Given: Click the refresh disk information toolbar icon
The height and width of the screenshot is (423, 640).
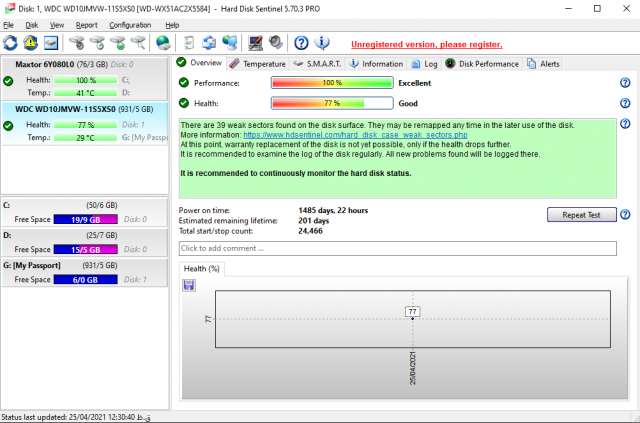Looking at the screenshot, I should tap(11, 43).
